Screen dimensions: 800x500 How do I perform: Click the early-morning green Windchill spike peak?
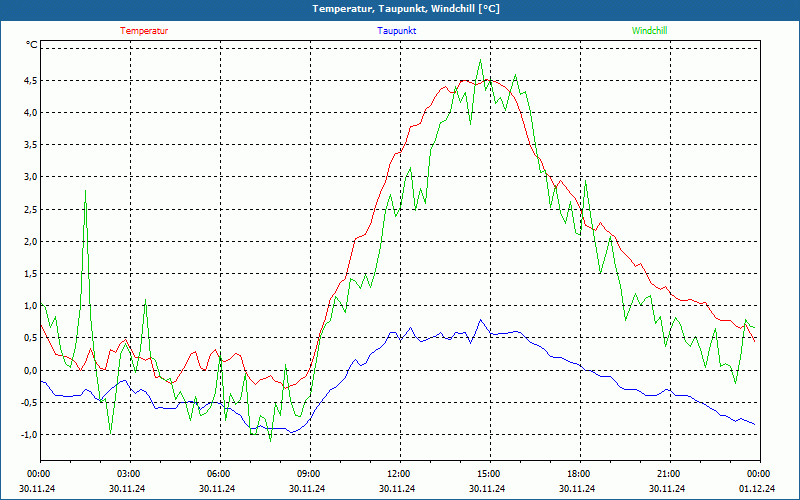coord(85,191)
